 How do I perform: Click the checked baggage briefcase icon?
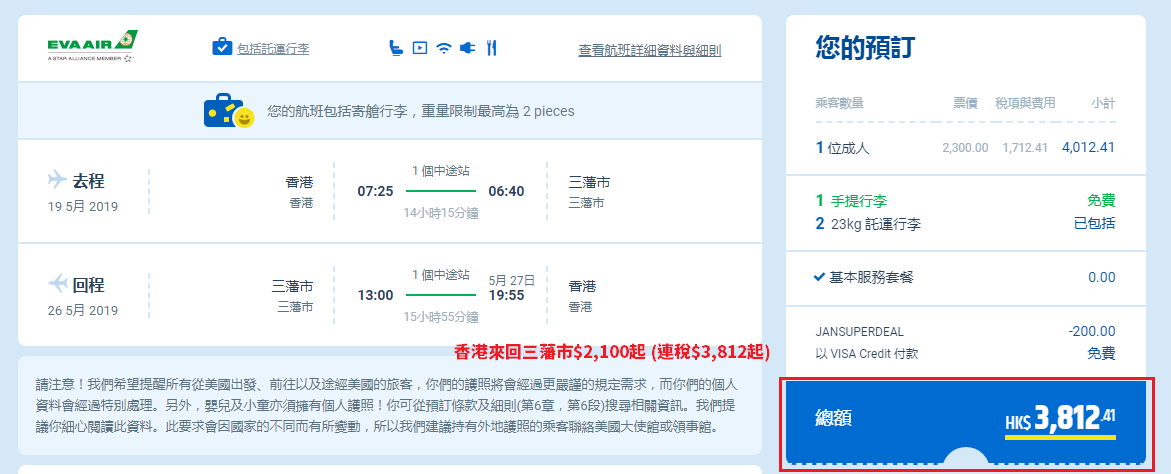coord(223,47)
